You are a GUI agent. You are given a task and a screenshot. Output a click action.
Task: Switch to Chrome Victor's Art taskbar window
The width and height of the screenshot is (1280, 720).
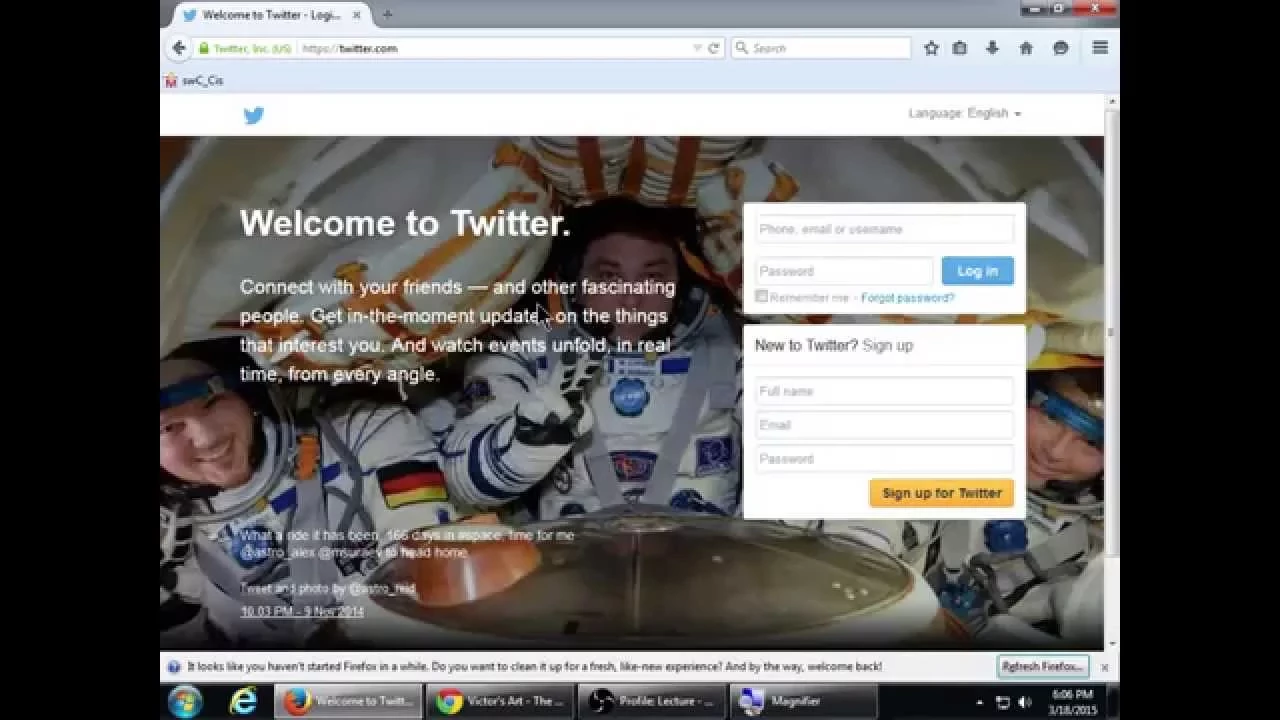[x=501, y=701]
